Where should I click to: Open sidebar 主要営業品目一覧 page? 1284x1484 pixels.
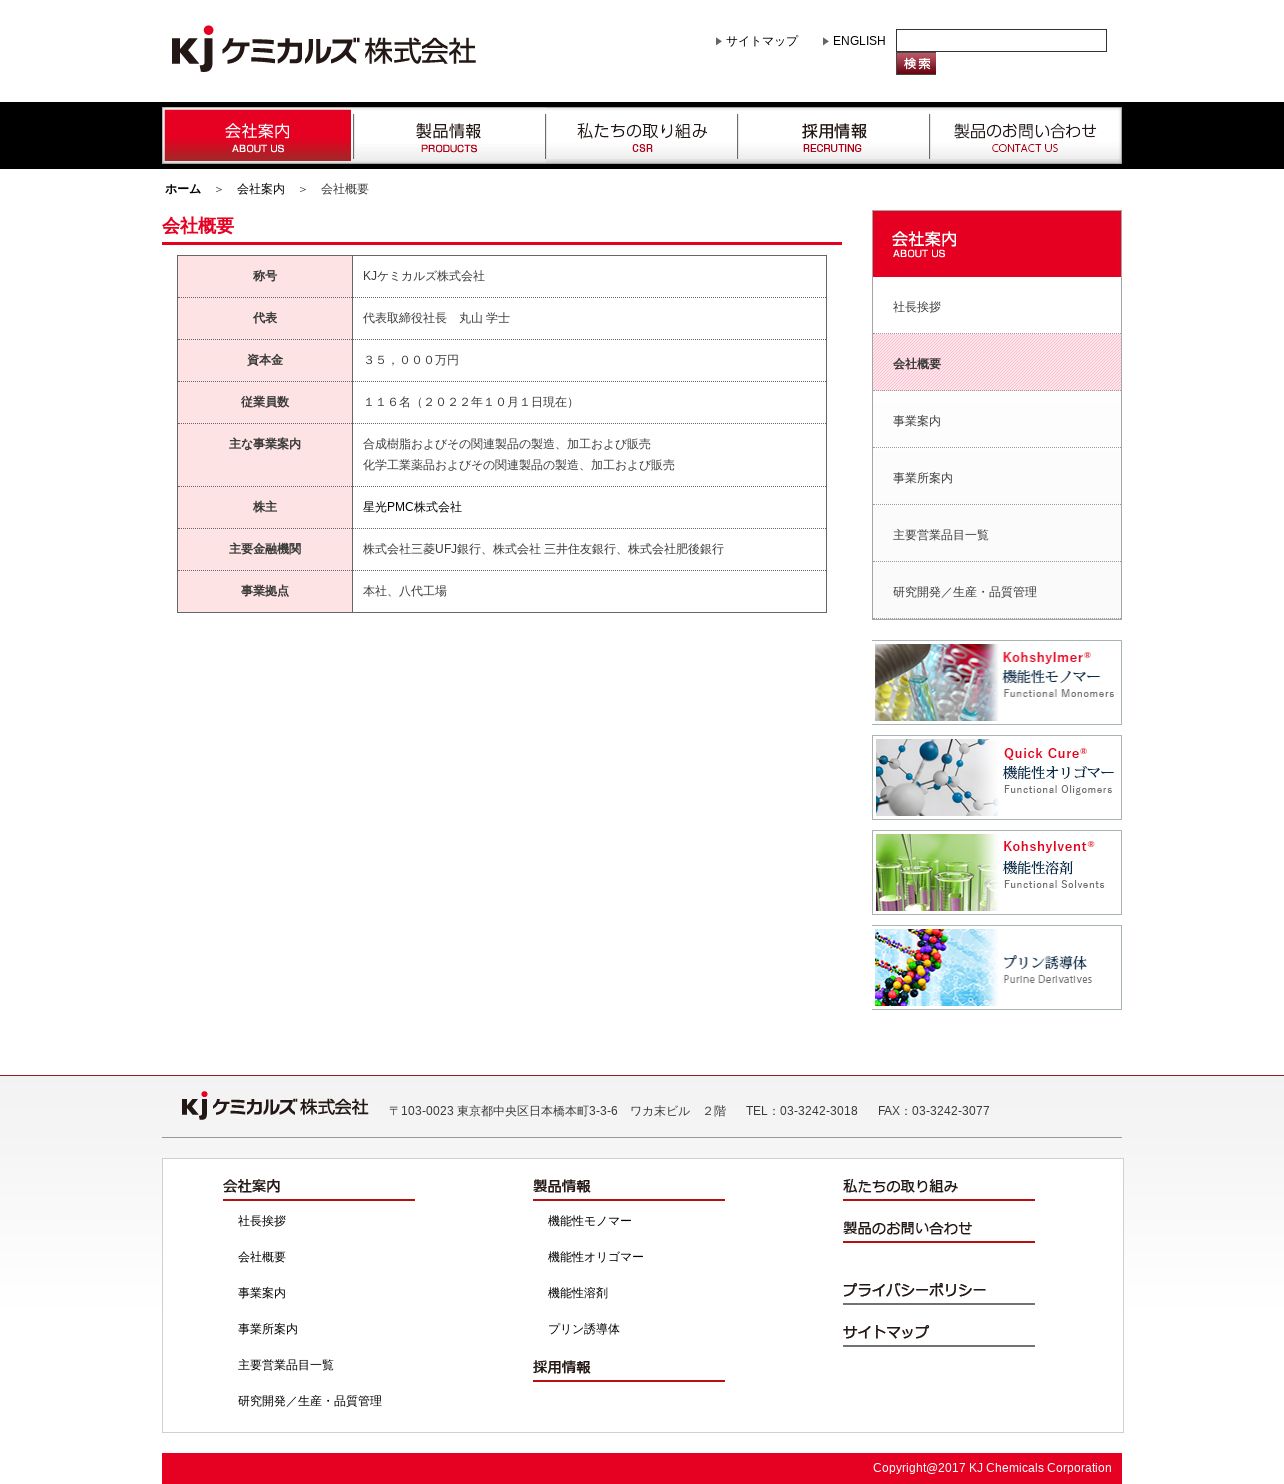click(x=997, y=534)
